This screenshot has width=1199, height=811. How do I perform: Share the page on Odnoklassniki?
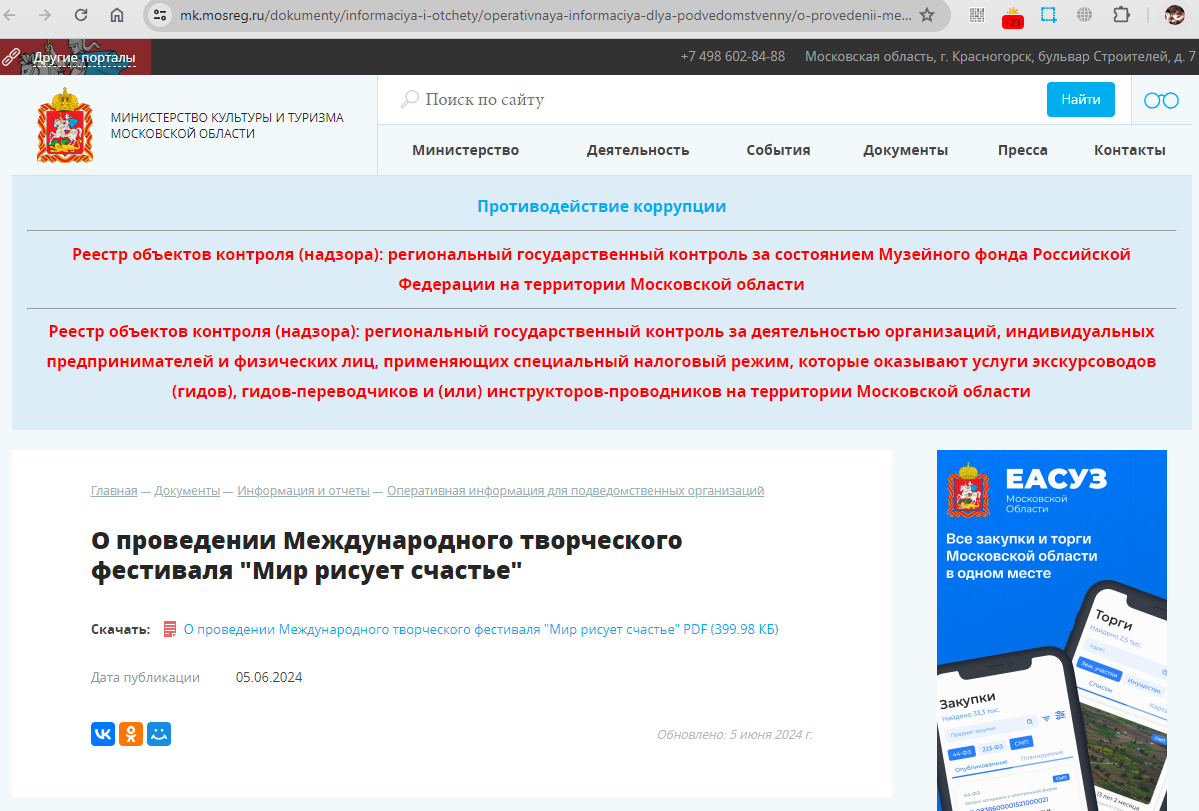point(131,734)
